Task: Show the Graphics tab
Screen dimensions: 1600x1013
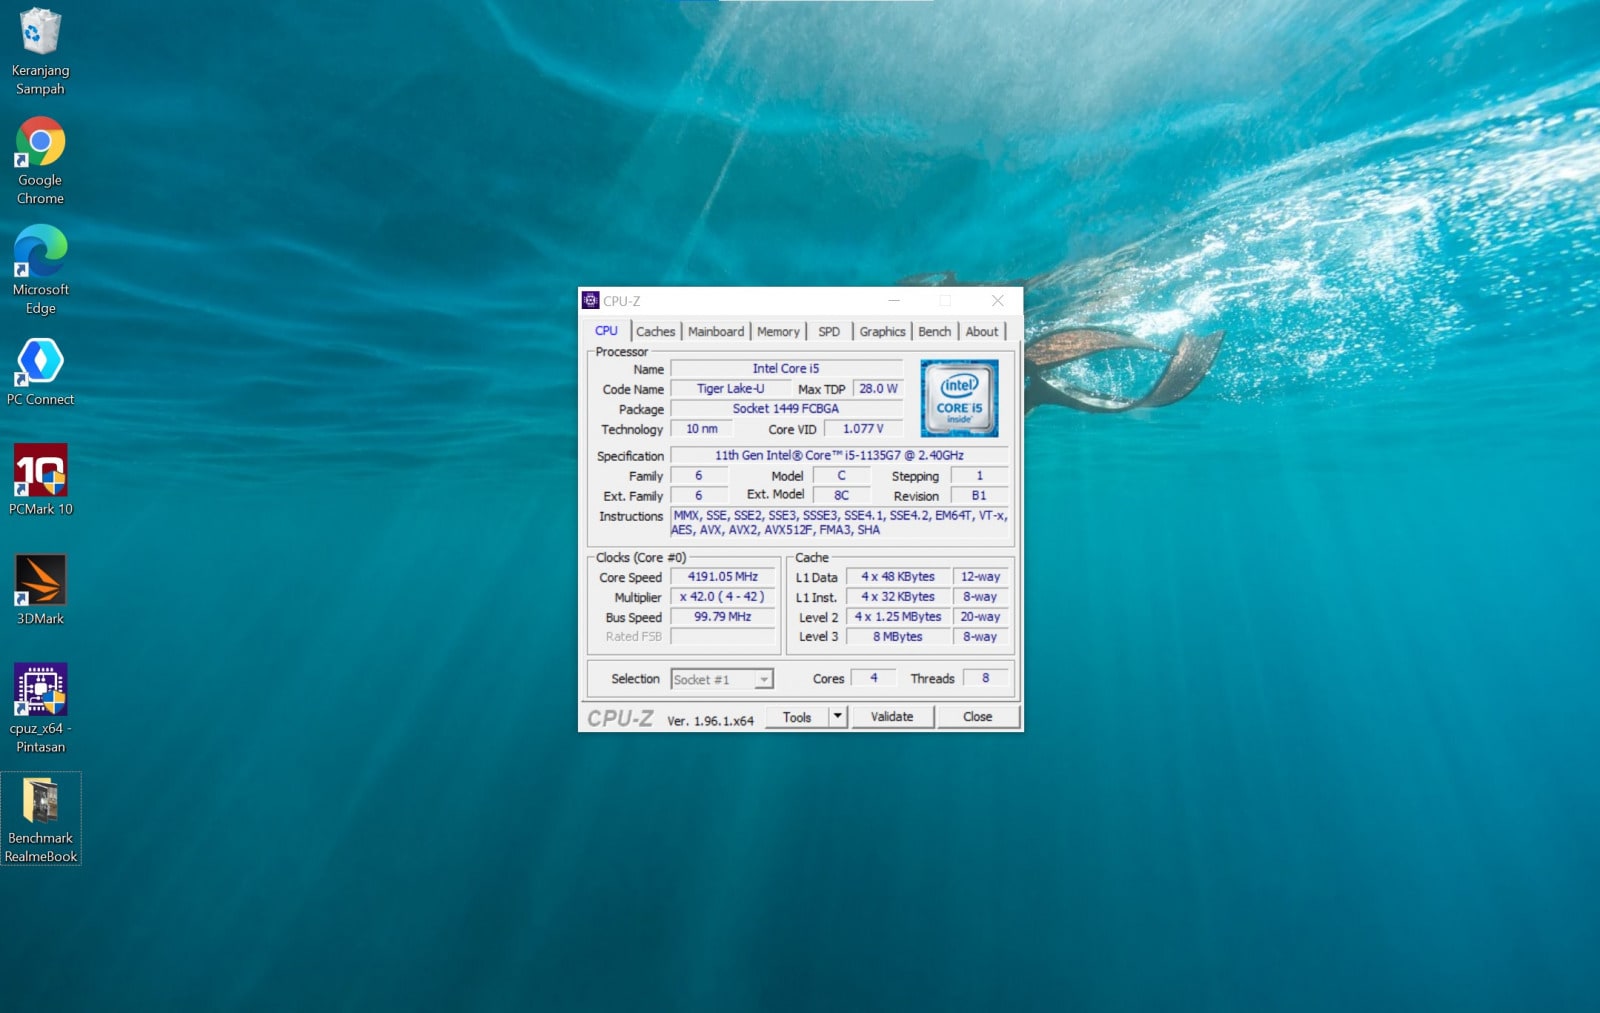Action: pyautogui.click(x=882, y=332)
